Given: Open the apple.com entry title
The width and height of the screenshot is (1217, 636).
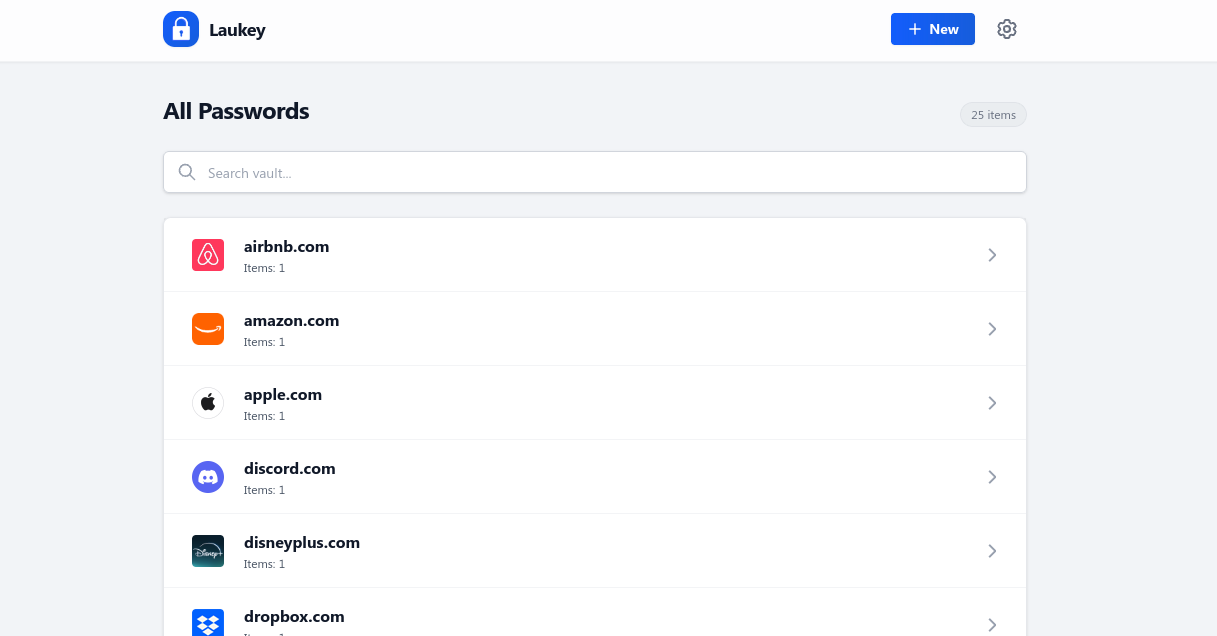Looking at the screenshot, I should click(x=283, y=395).
